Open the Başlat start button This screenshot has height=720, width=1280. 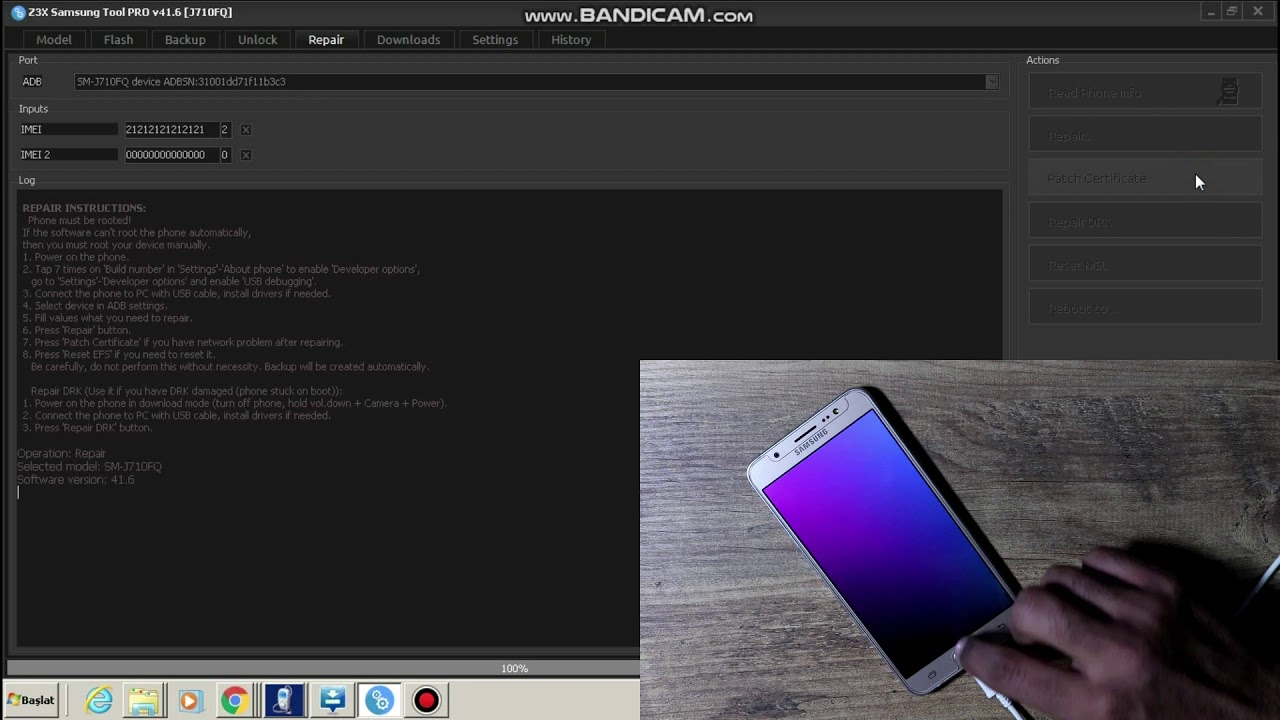31,700
